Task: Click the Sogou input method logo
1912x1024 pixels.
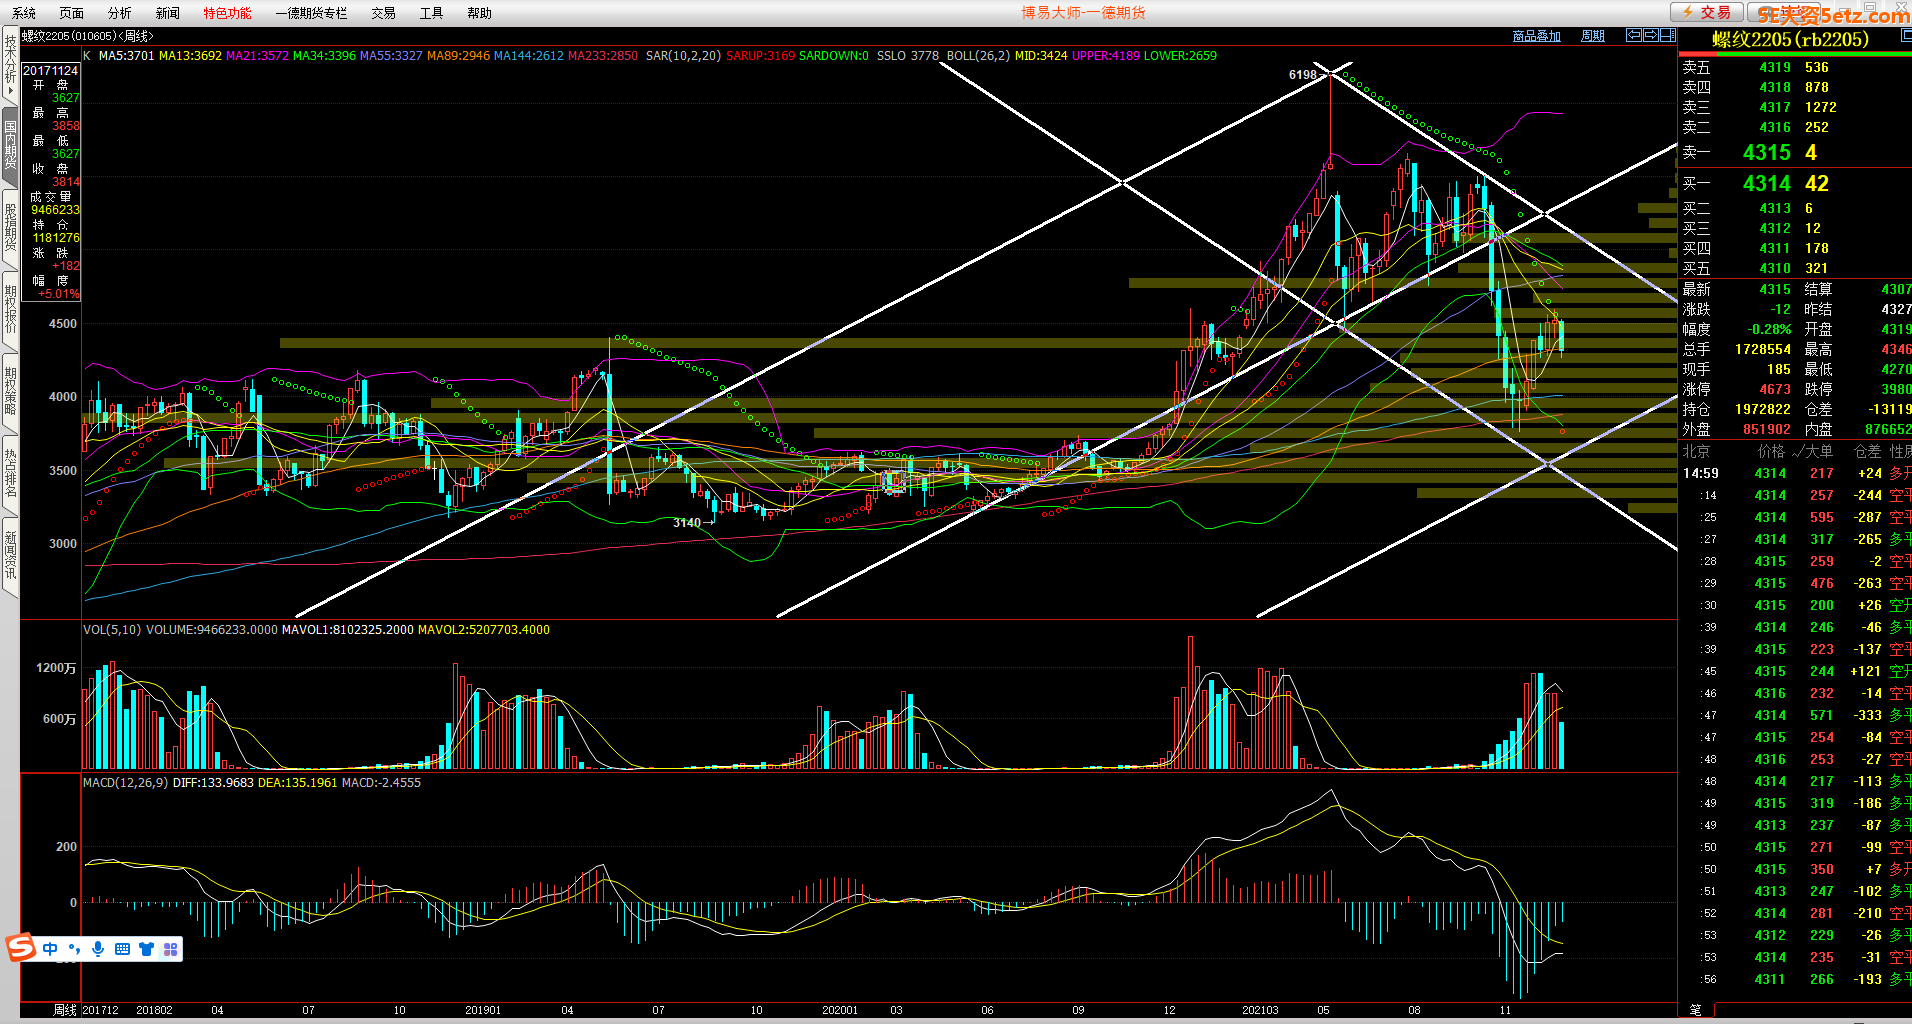Action: (21, 947)
